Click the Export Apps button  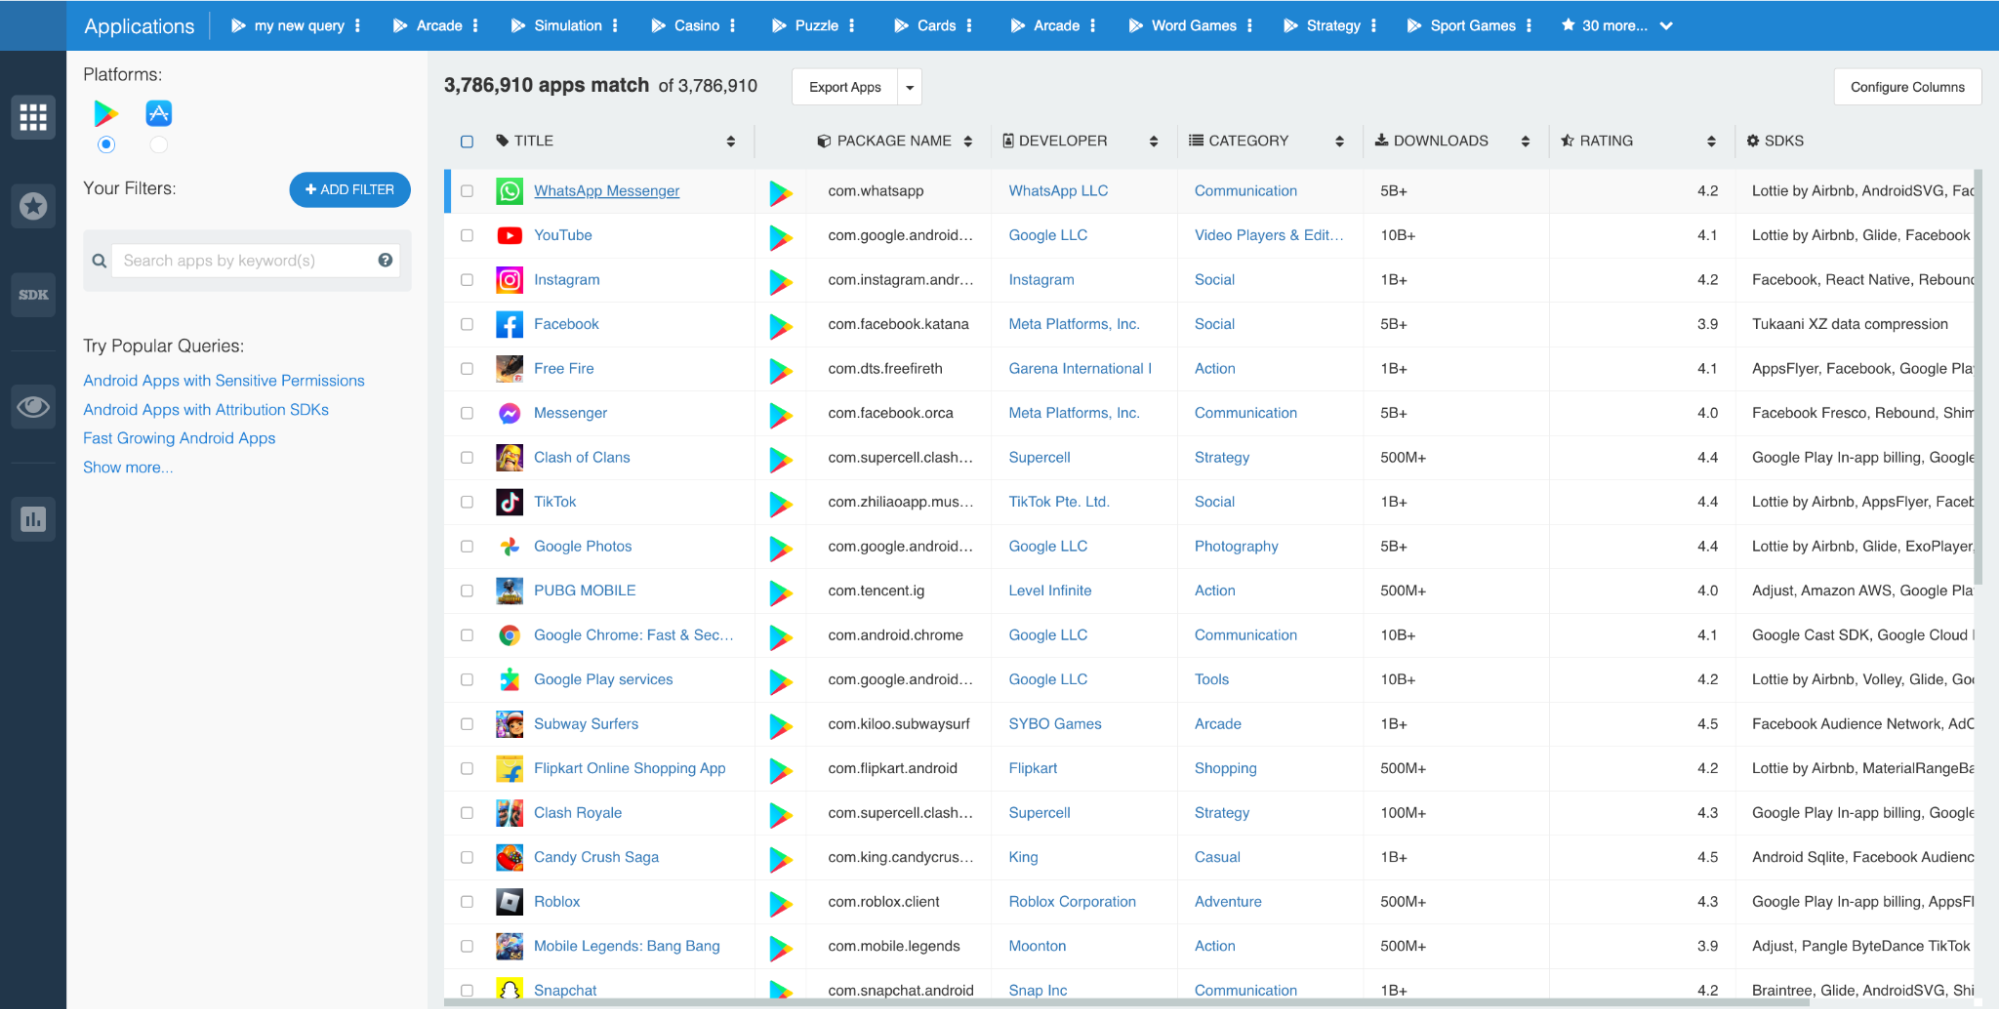pos(845,87)
